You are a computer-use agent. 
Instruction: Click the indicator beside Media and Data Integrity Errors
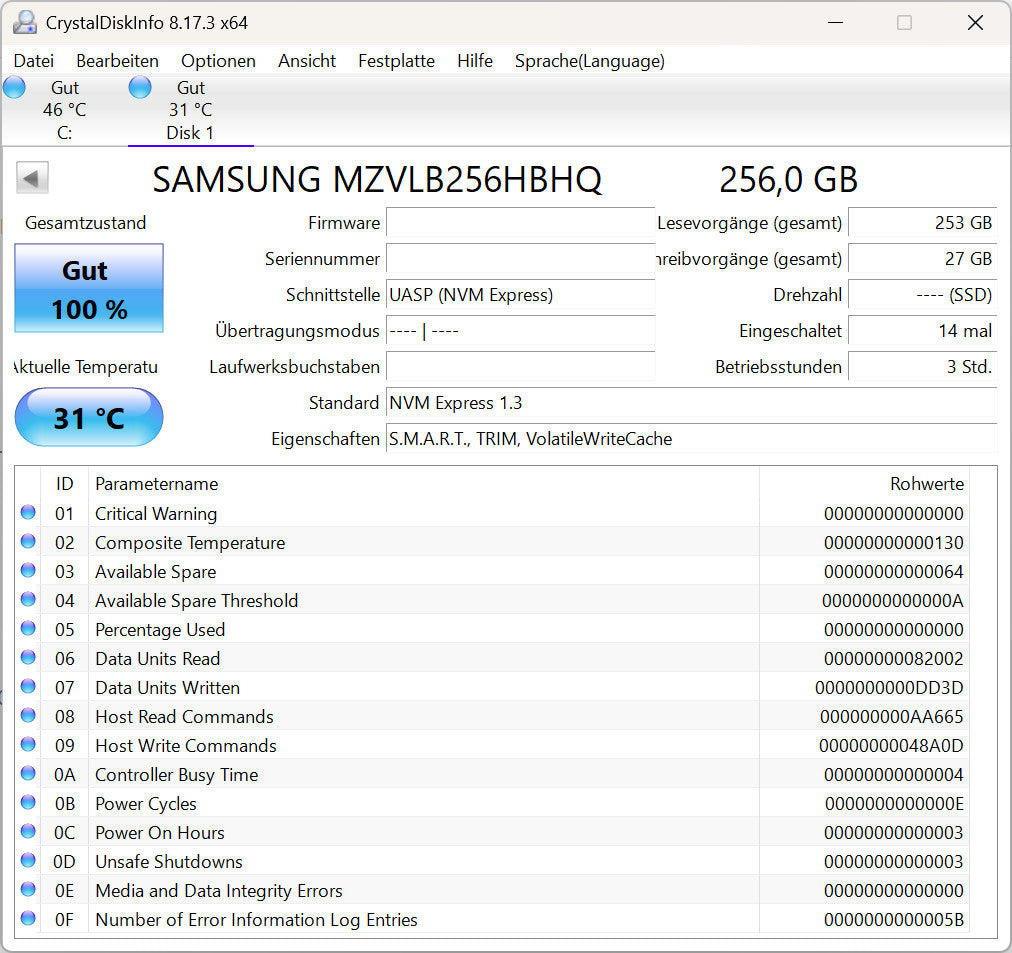click(29, 890)
